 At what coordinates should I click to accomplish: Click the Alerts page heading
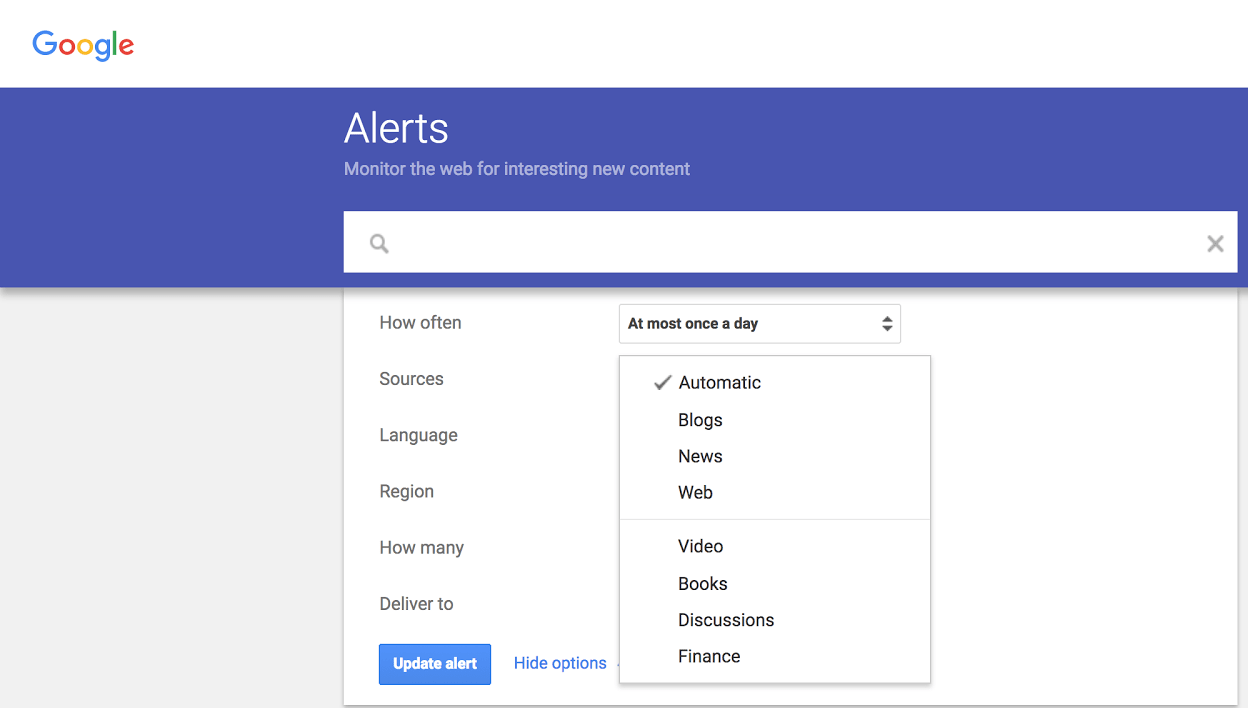pyautogui.click(x=396, y=128)
